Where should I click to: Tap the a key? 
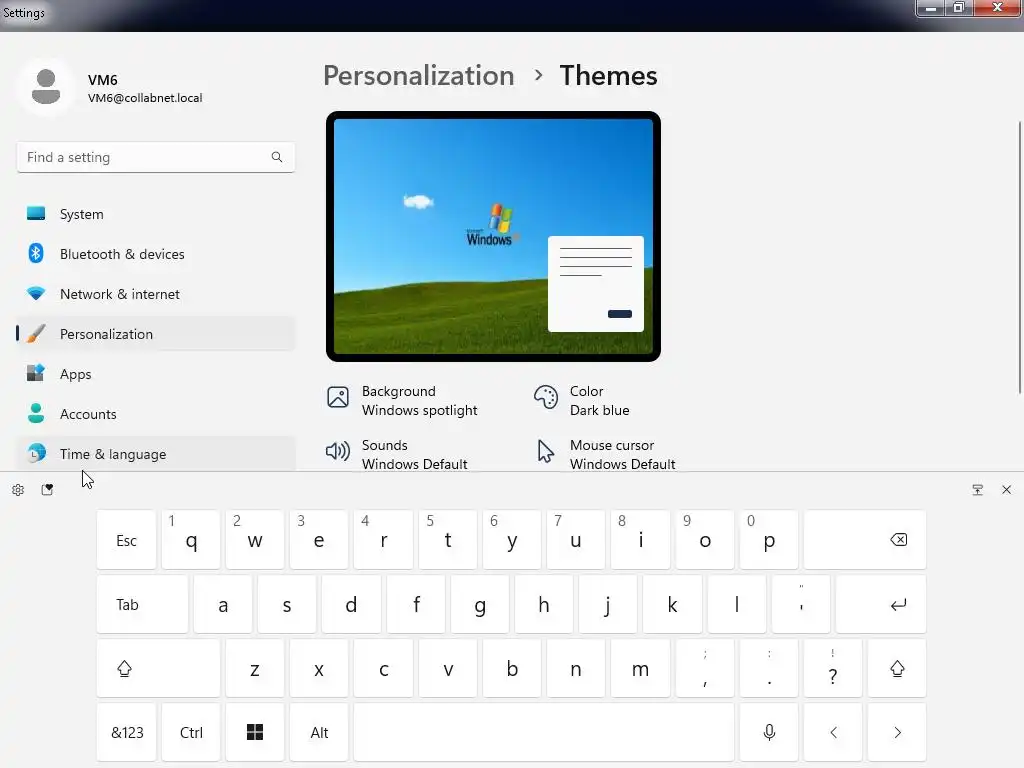pos(223,604)
